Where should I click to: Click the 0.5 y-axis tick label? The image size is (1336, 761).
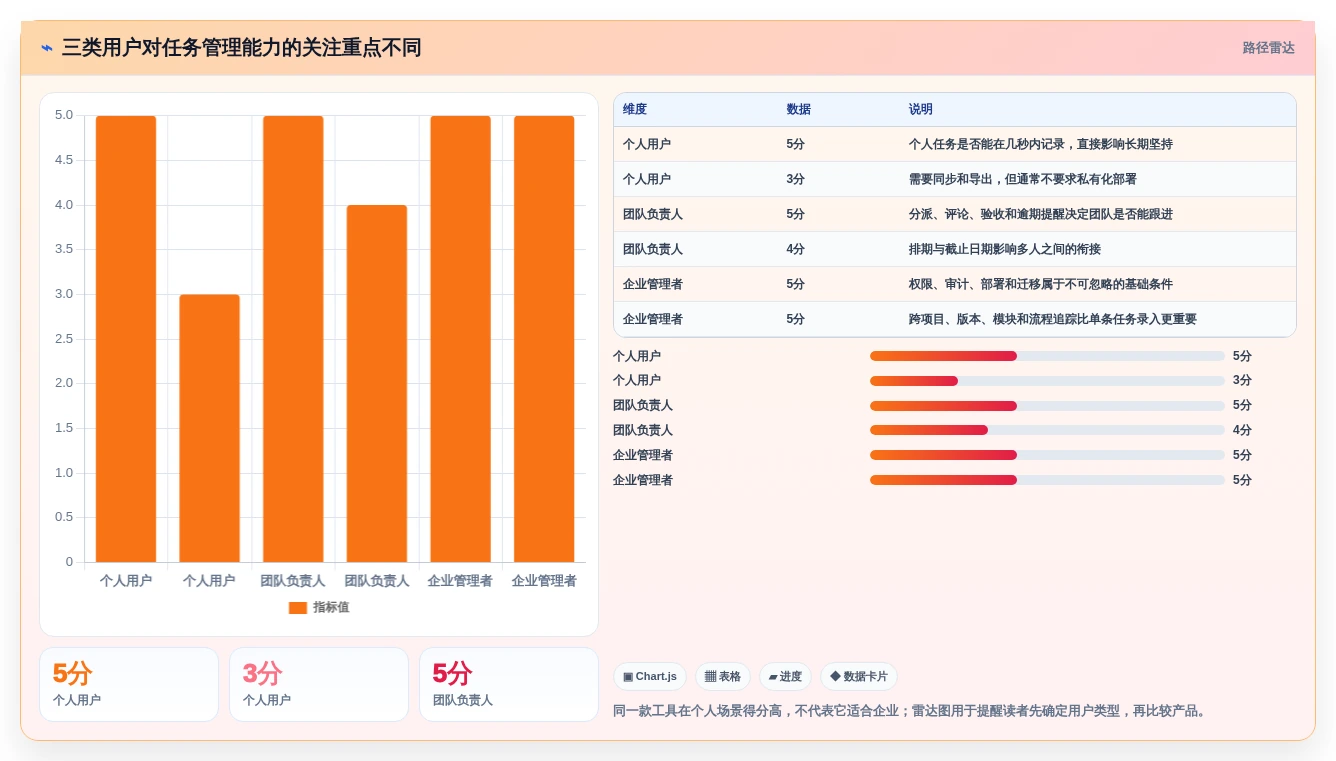tap(64, 517)
